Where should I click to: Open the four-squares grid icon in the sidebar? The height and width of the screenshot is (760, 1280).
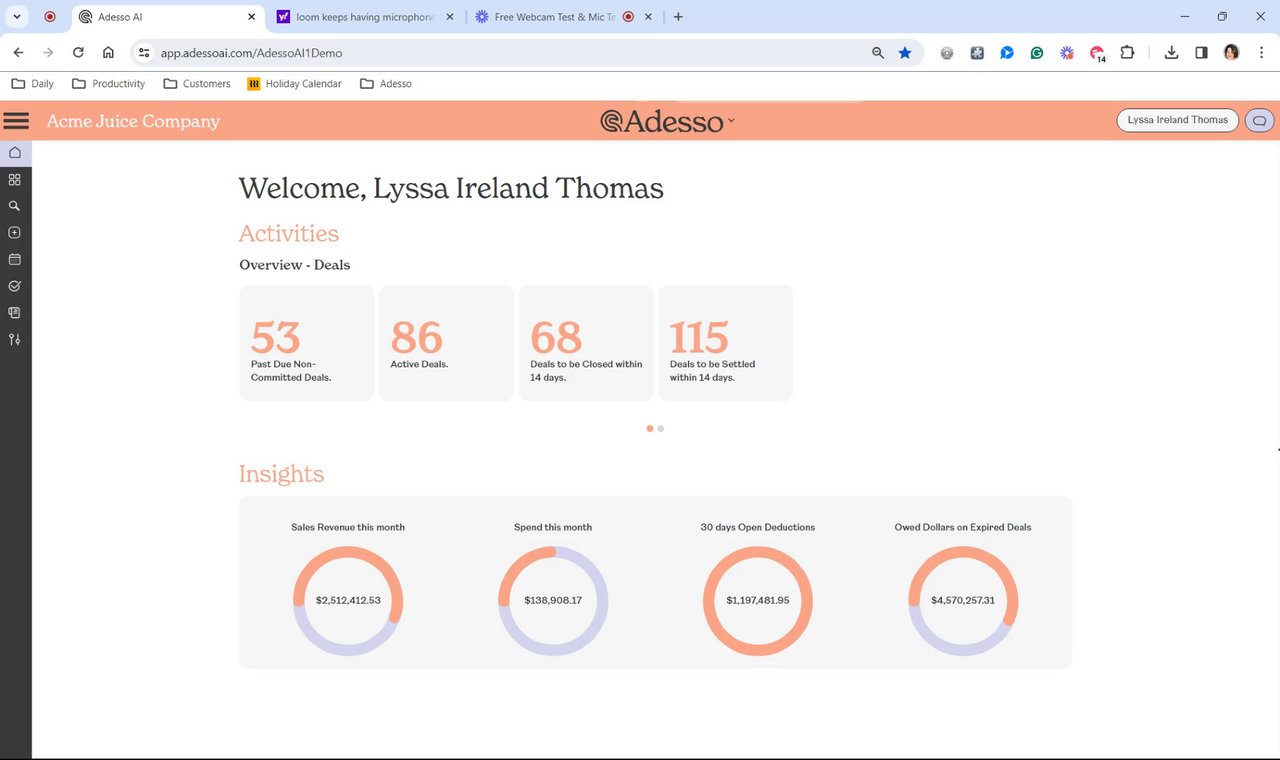click(x=15, y=180)
